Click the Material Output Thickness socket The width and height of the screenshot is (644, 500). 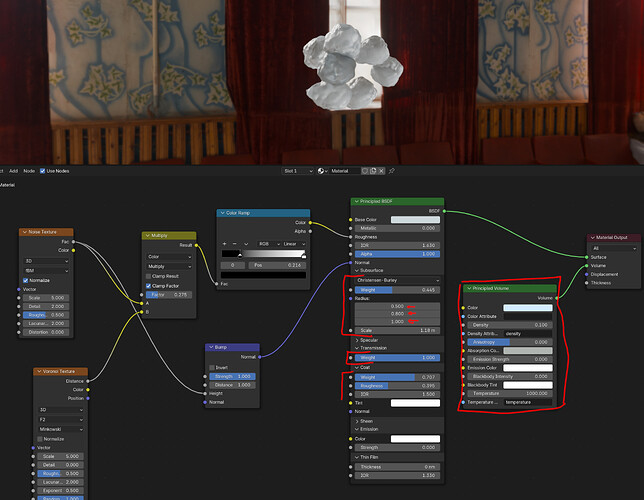586,283
